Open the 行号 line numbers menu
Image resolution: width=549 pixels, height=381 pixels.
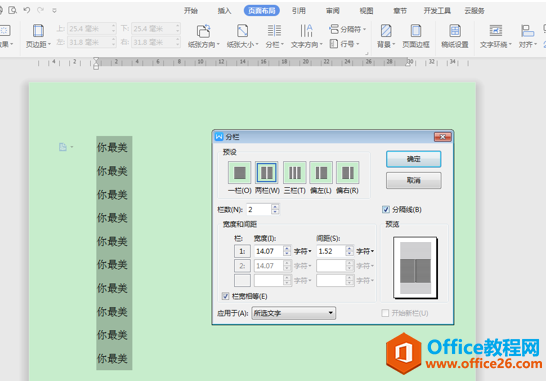pos(345,44)
